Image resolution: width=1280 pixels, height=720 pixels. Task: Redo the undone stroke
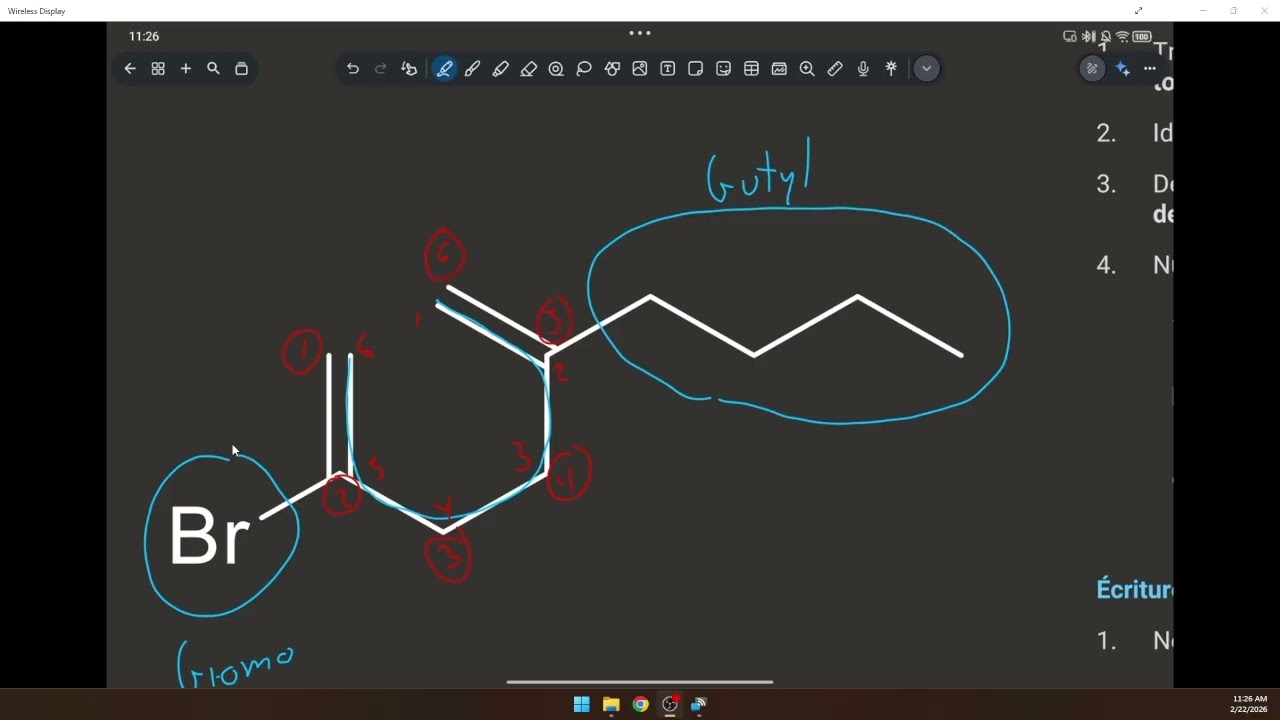click(x=380, y=69)
